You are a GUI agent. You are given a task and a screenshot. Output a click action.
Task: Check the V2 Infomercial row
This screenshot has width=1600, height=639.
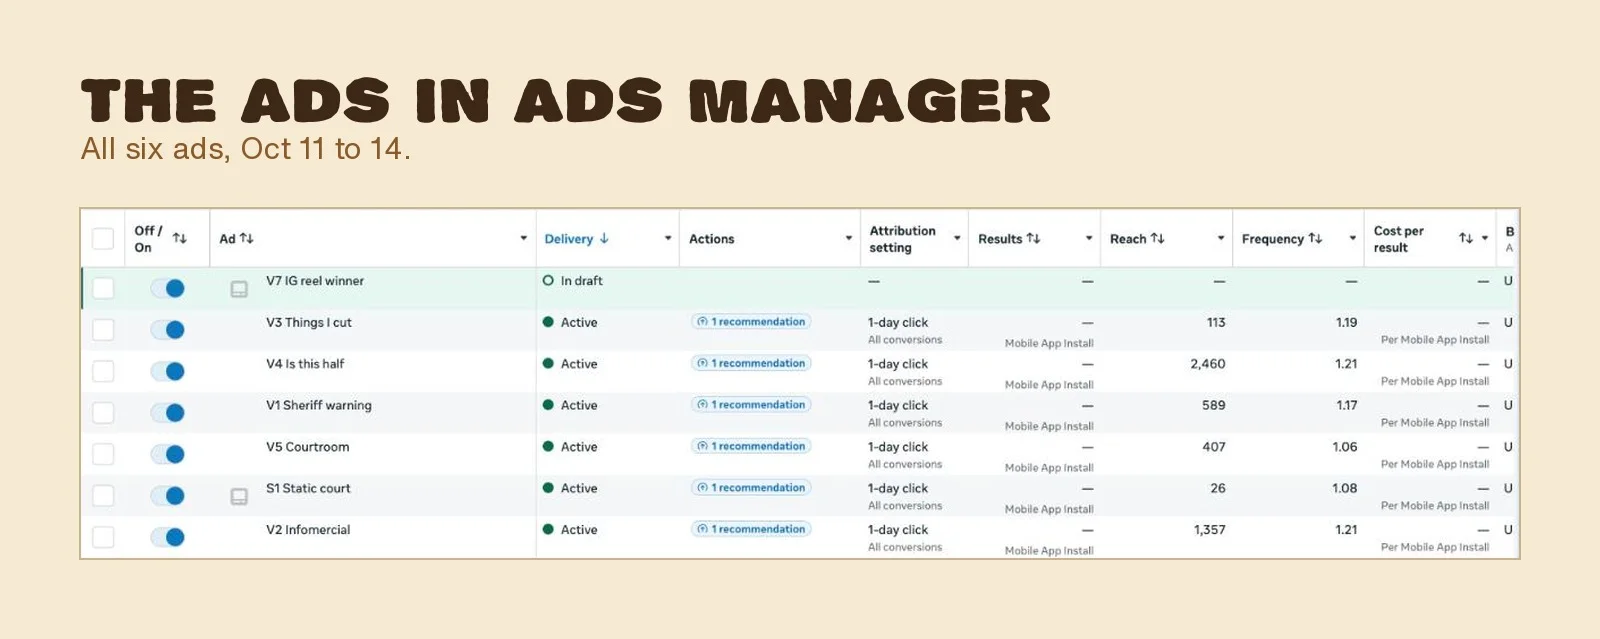tap(103, 537)
